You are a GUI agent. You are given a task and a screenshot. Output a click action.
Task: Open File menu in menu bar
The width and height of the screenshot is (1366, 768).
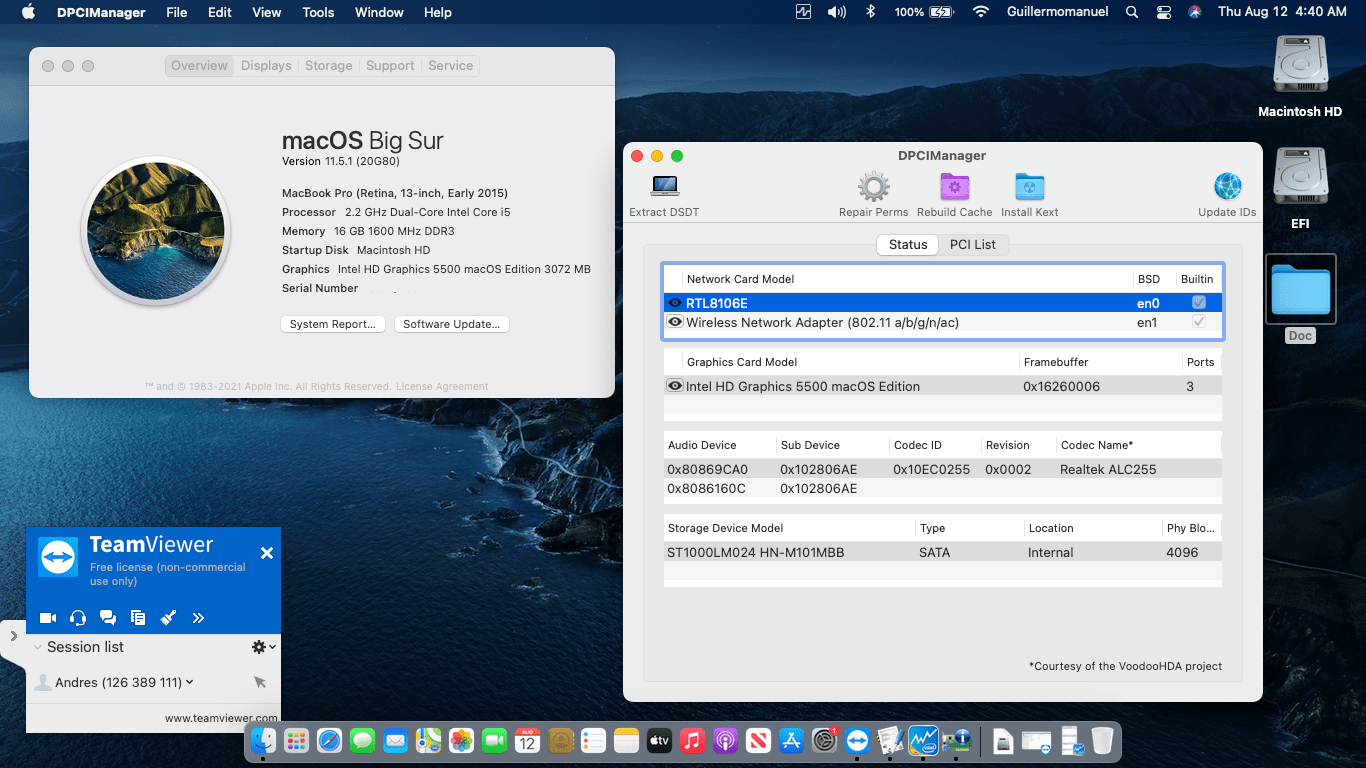(x=176, y=12)
